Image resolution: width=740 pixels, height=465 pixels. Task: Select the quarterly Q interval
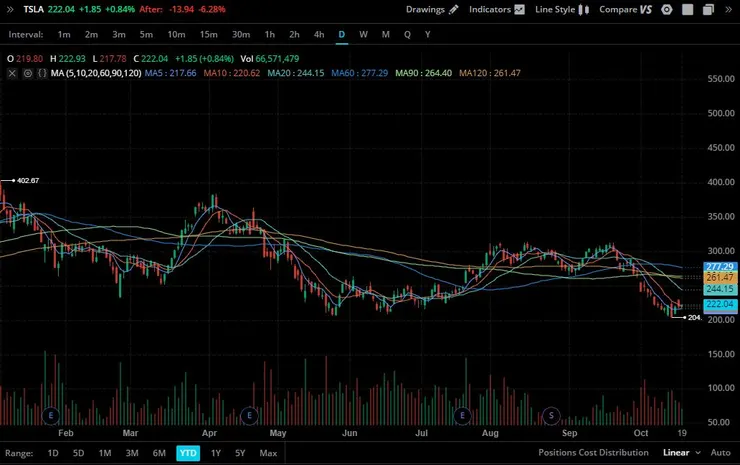point(407,34)
